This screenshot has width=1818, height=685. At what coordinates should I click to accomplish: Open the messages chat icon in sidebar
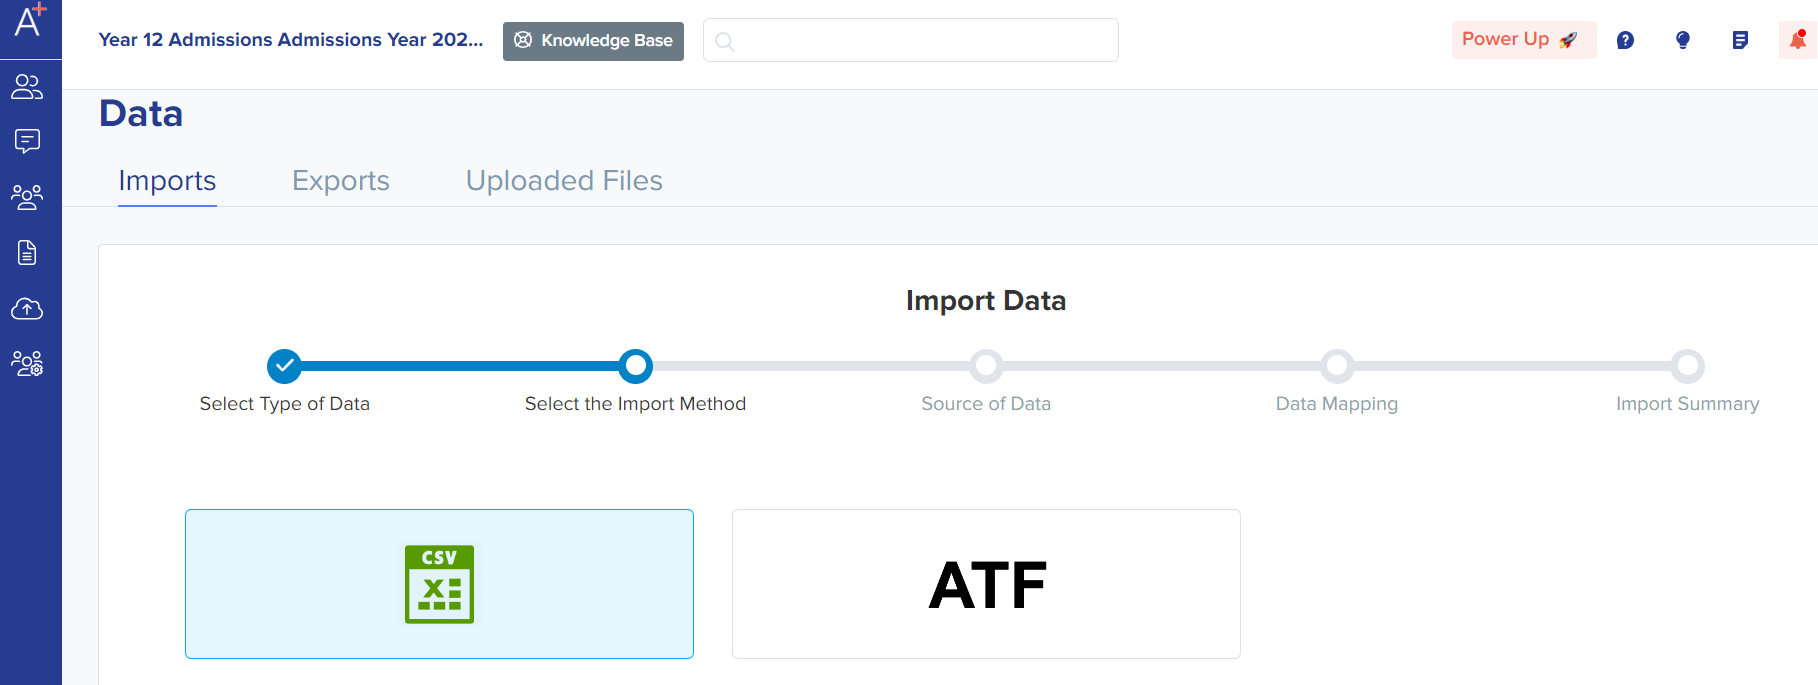(27, 141)
